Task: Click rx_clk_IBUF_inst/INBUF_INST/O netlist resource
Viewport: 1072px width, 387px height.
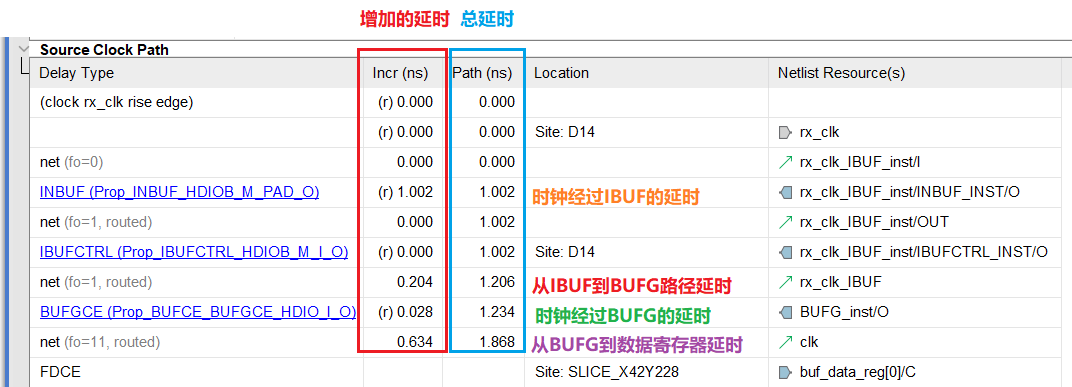Action: (909, 192)
